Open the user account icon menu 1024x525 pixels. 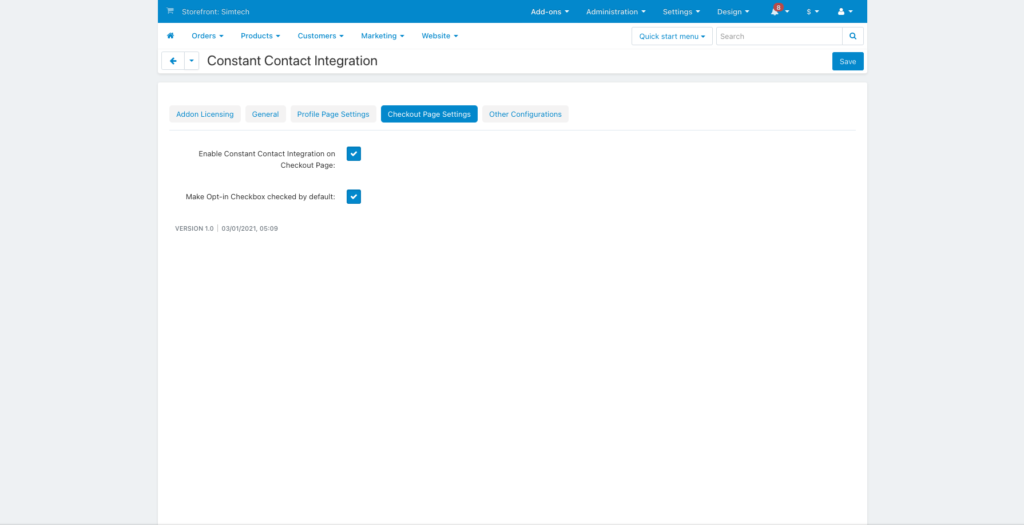point(844,12)
